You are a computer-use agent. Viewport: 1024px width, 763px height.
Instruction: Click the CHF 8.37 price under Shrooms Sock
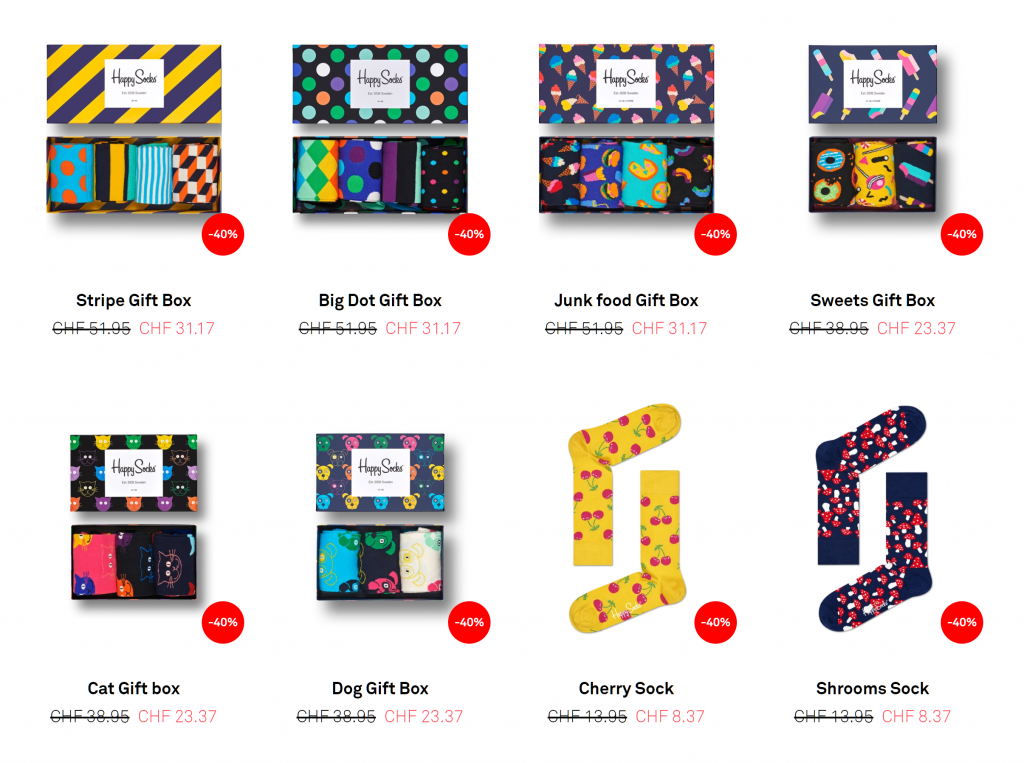916,717
